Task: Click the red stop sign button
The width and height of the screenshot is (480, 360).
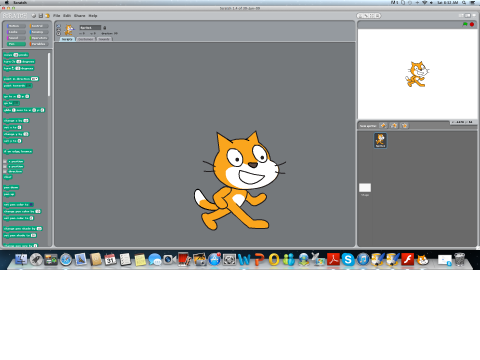Action: point(472,24)
